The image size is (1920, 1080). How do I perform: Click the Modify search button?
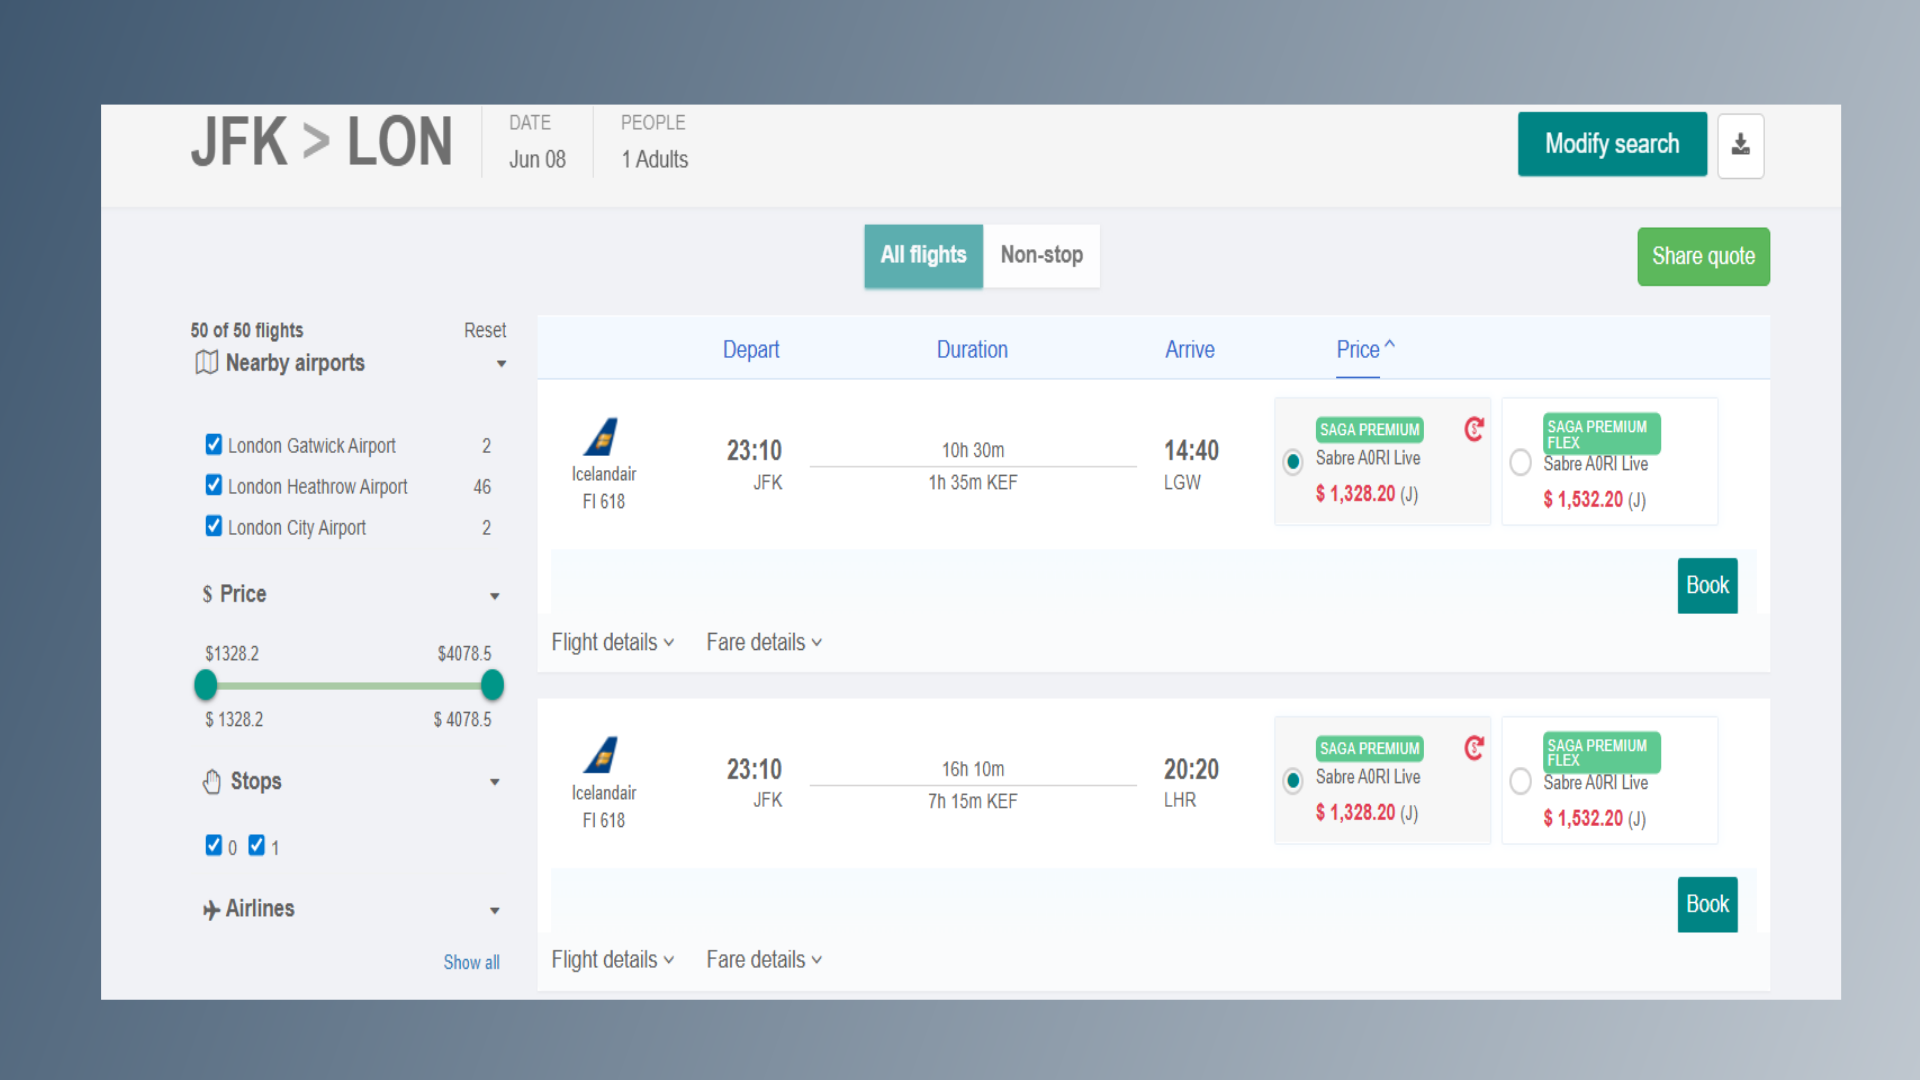point(1611,144)
